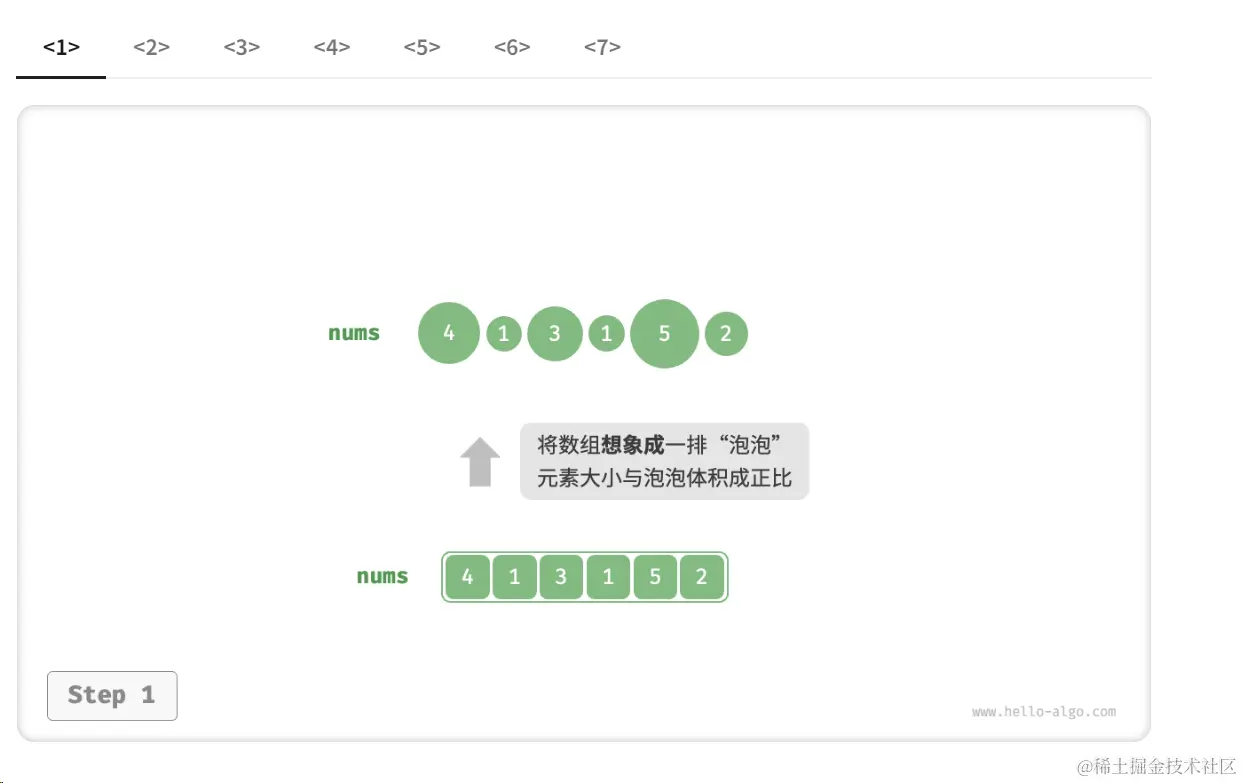This screenshot has width=1243, height=783.
Task: Open step tab <7>
Action: [x=601, y=47]
